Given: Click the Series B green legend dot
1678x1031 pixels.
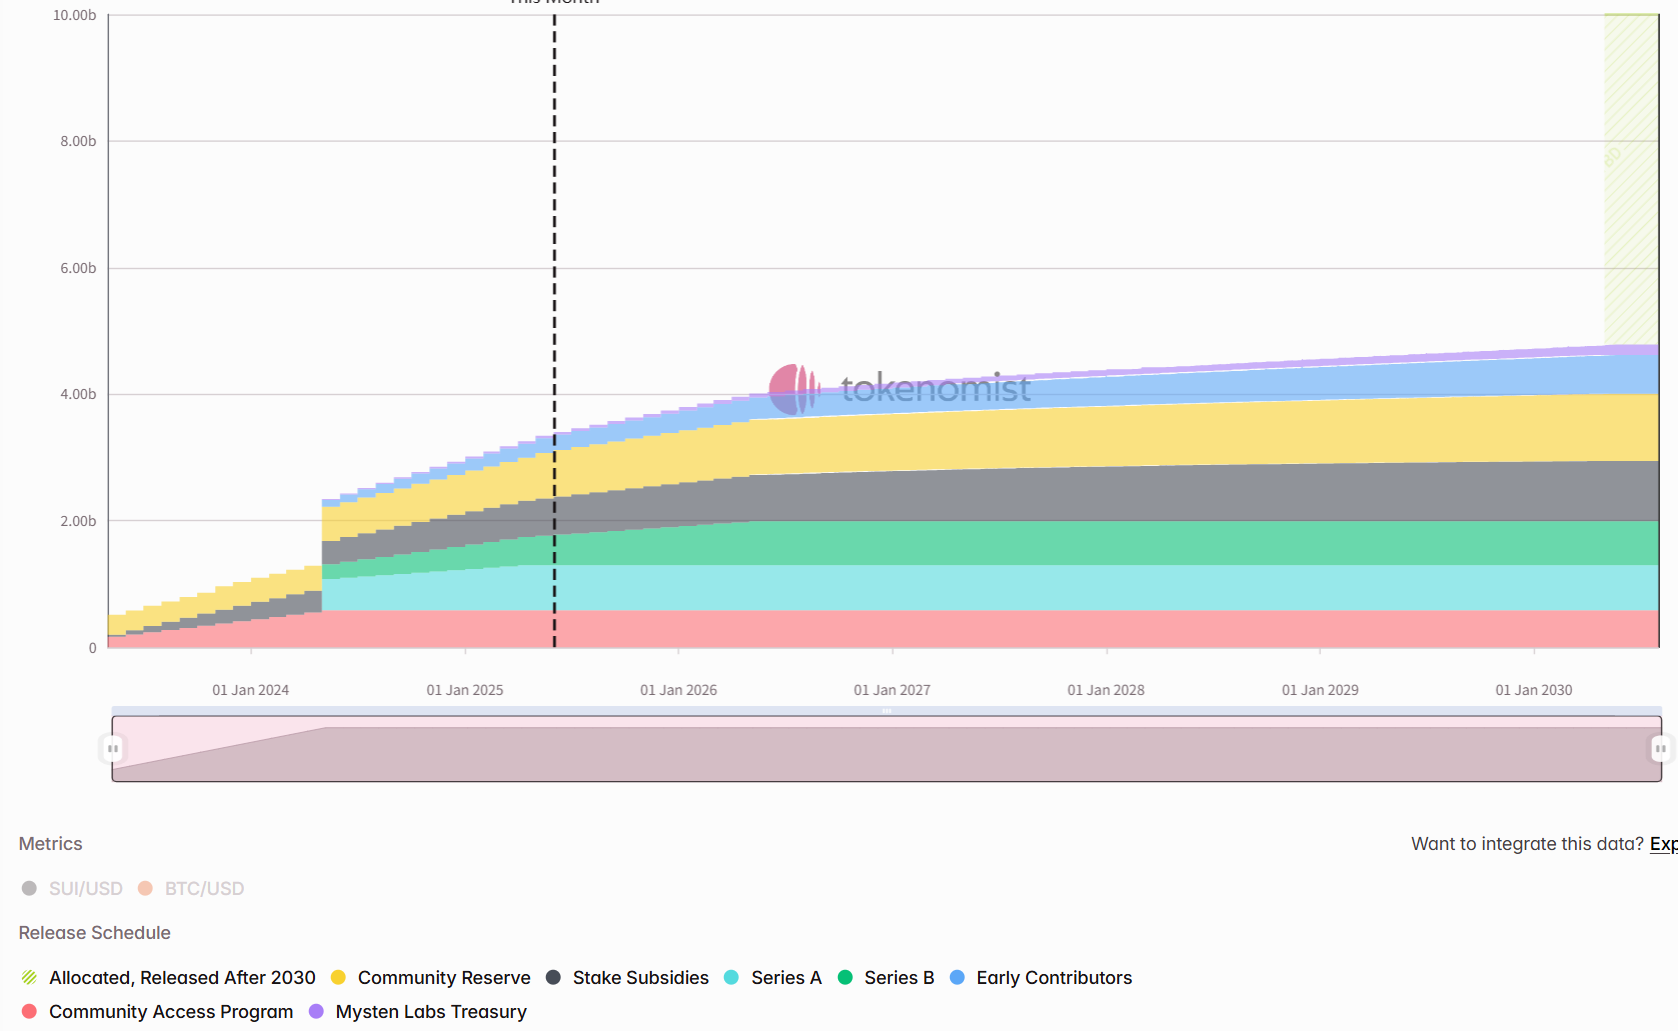Looking at the screenshot, I should tap(845, 977).
